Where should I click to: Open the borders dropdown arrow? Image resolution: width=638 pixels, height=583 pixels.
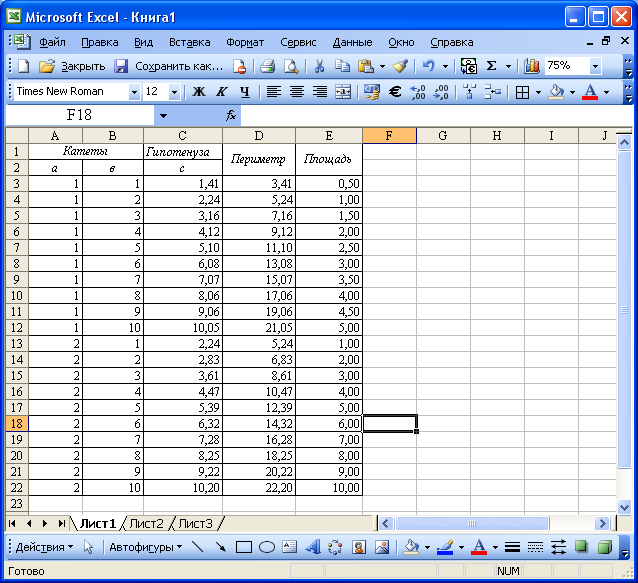pyautogui.click(x=538, y=92)
